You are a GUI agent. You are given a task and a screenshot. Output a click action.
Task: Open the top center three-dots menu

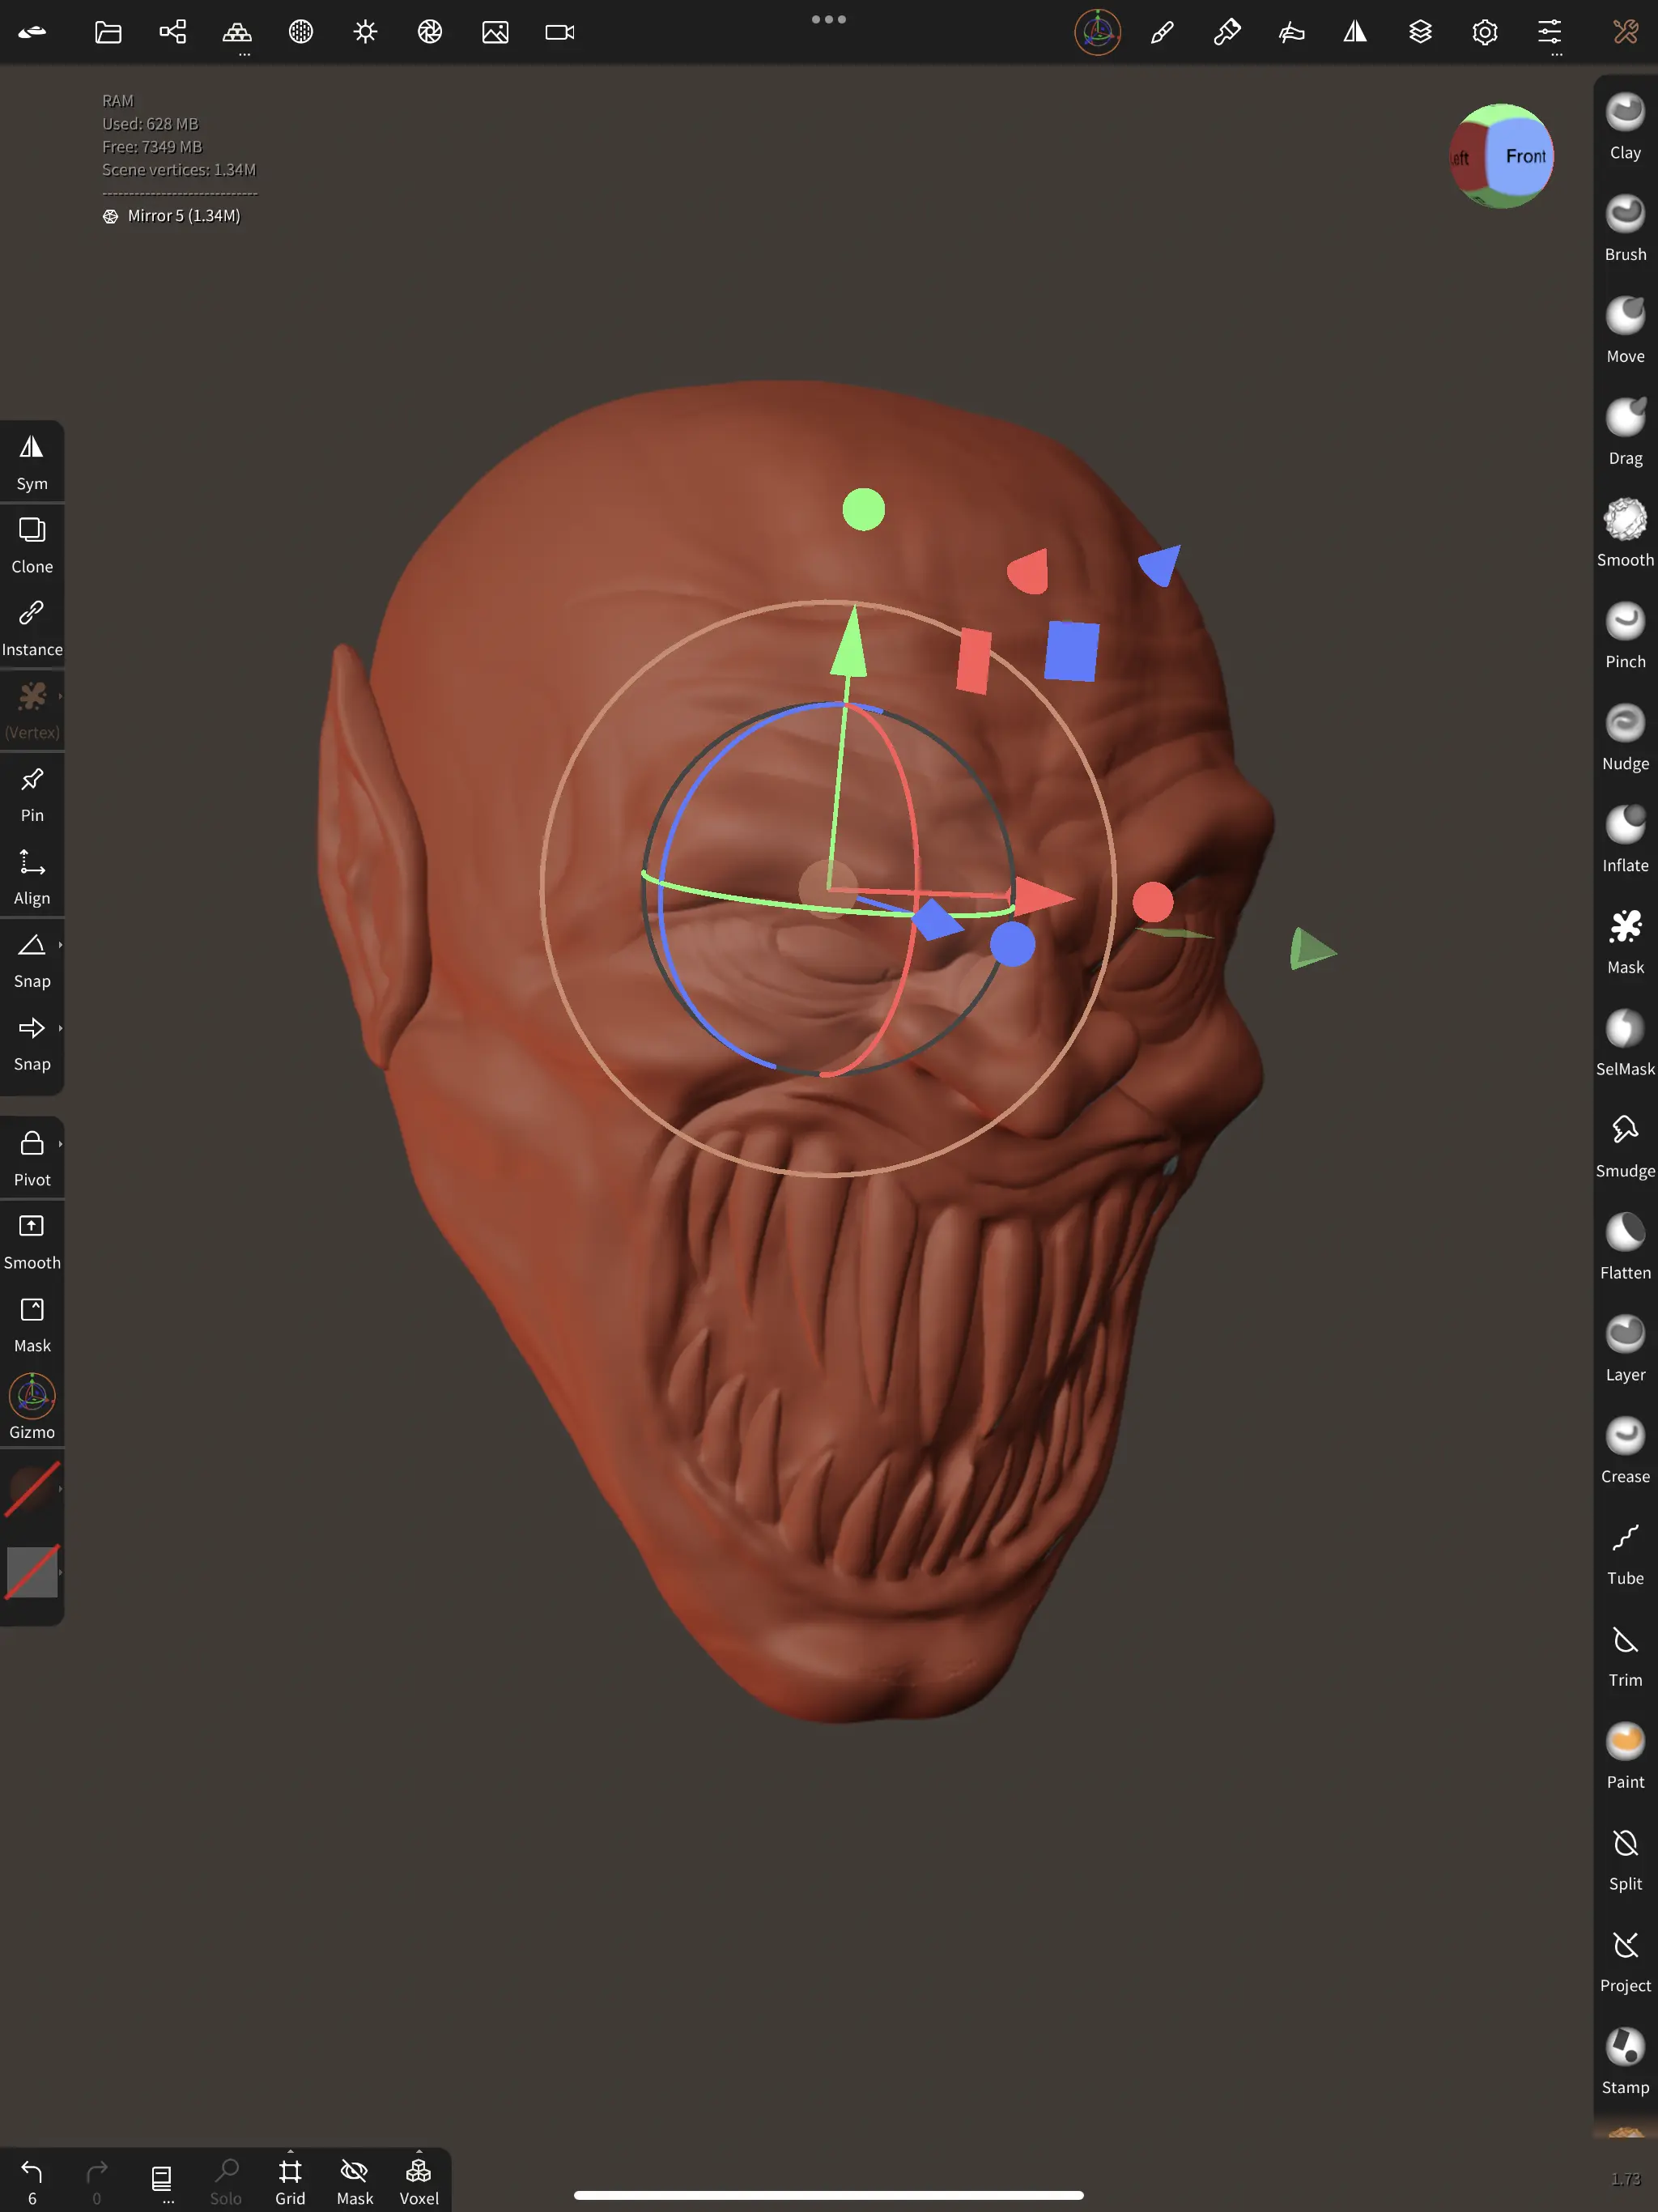pyautogui.click(x=829, y=19)
